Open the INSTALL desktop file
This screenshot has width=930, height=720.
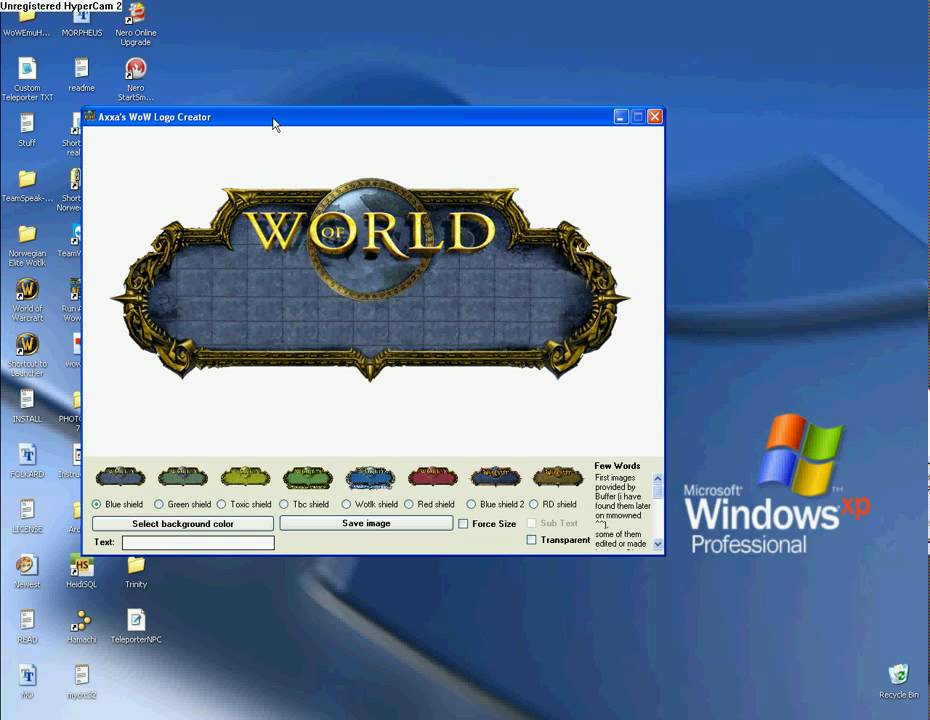pyautogui.click(x=27, y=406)
